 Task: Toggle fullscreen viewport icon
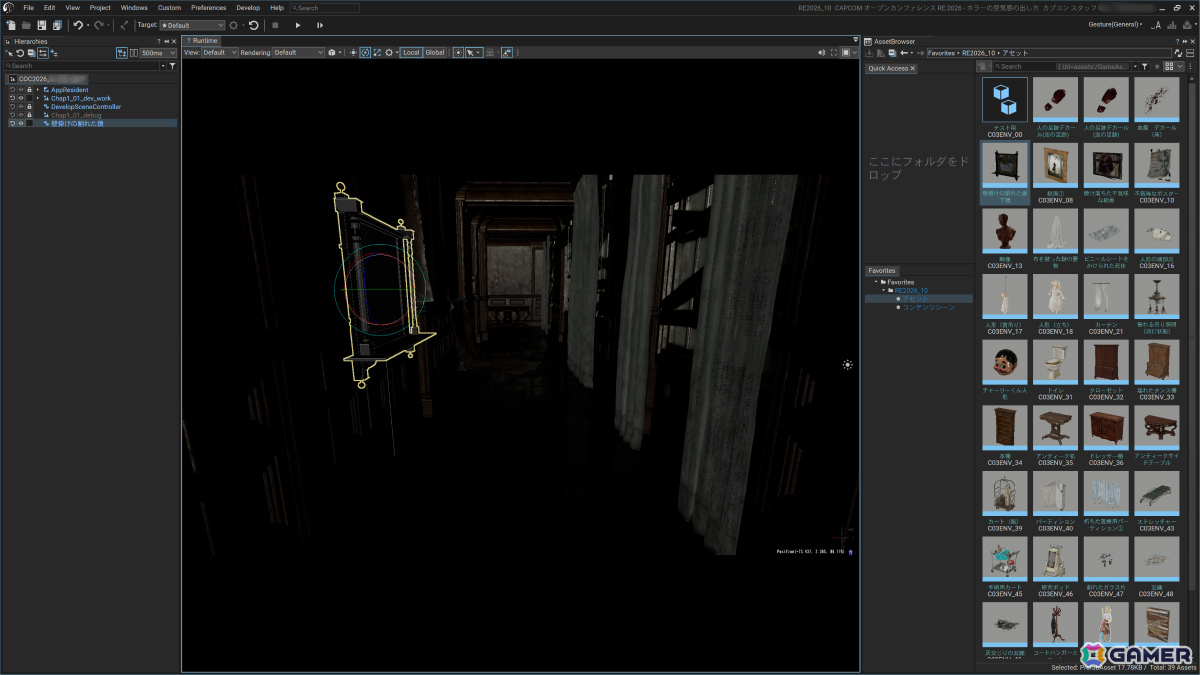(x=833, y=52)
